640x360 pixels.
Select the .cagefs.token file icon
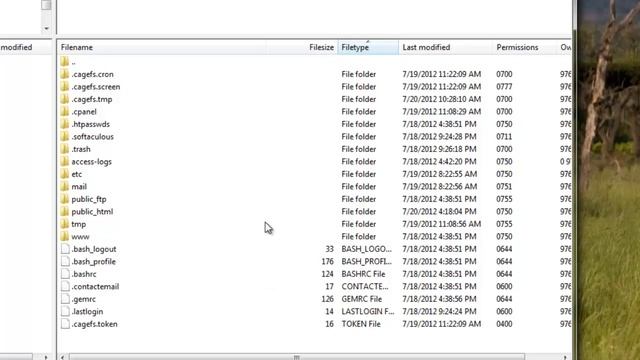[65, 324]
